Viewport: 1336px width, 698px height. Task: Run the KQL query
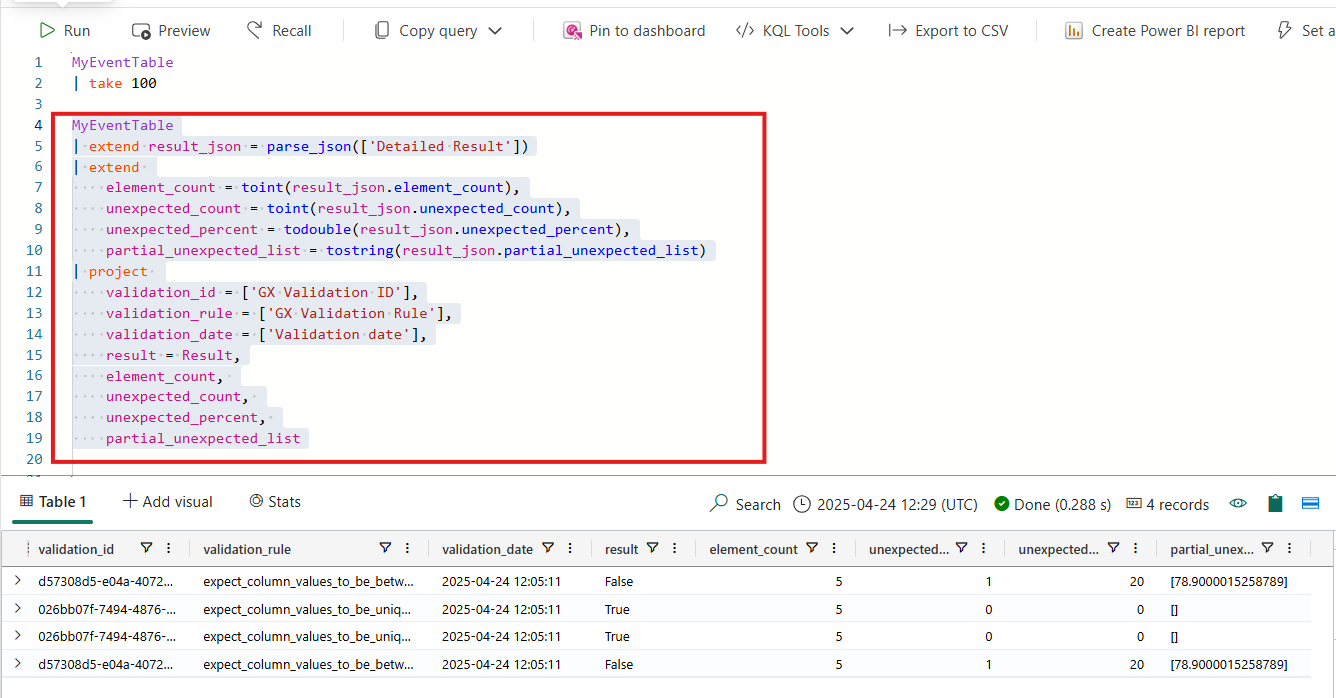click(64, 31)
